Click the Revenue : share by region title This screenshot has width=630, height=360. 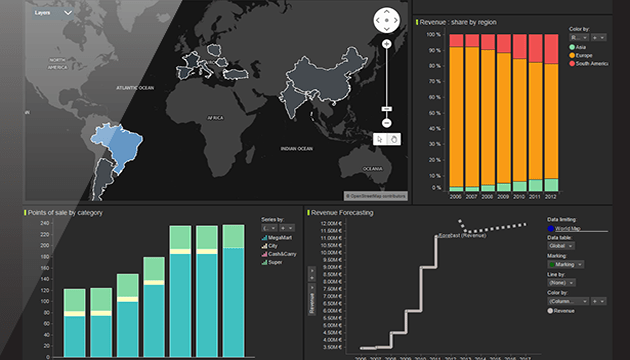pyautogui.click(x=458, y=22)
